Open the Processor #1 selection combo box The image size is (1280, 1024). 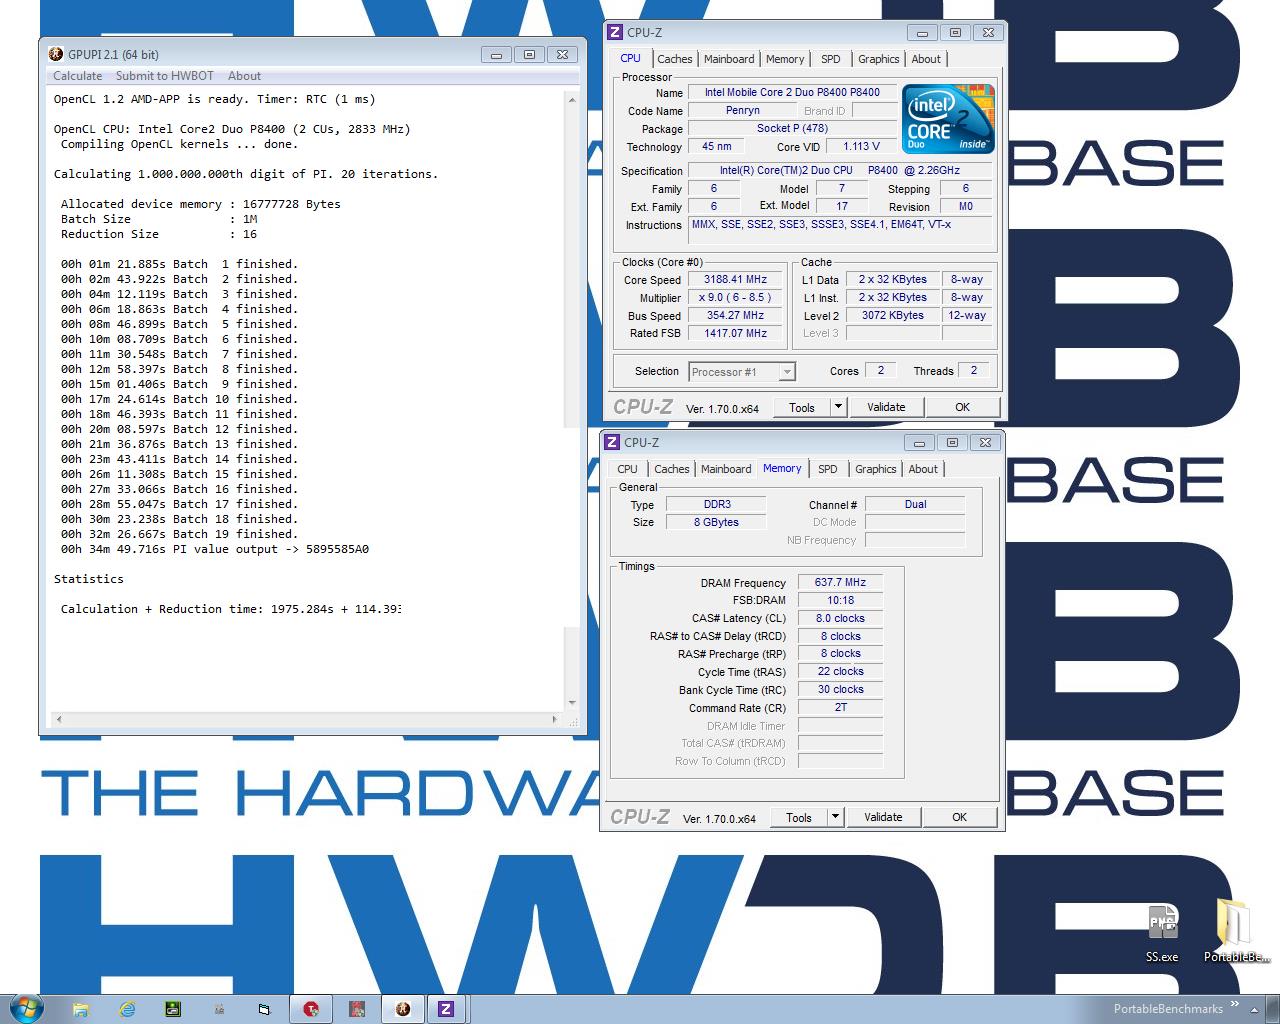pyautogui.click(x=741, y=372)
